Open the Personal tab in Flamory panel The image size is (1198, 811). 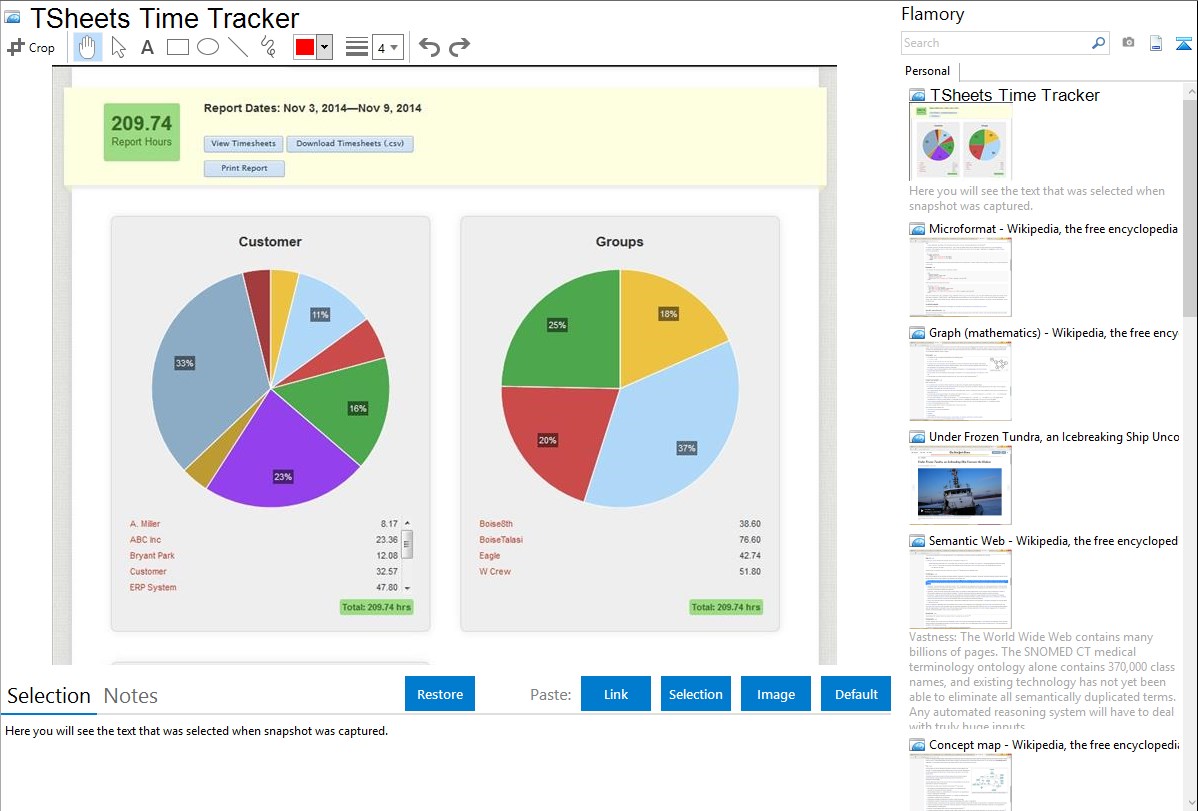tap(928, 71)
